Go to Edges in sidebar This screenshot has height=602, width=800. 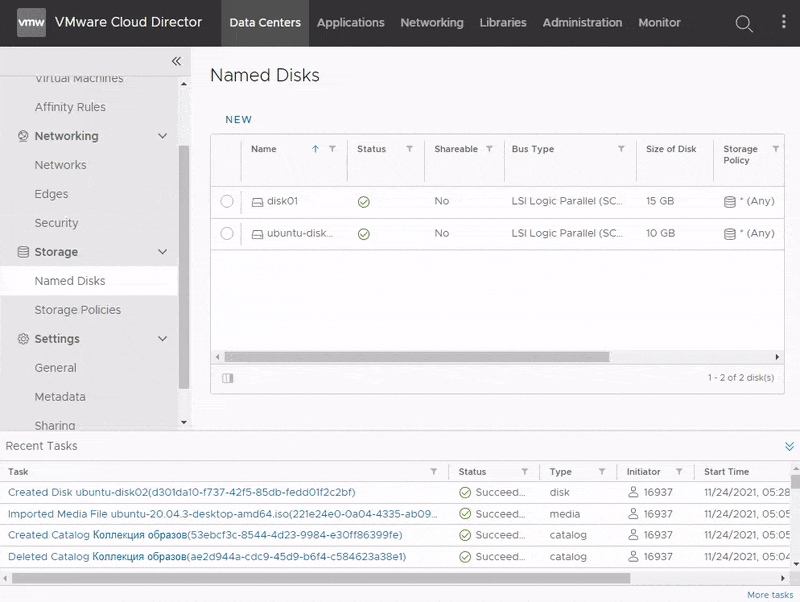[51, 194]
